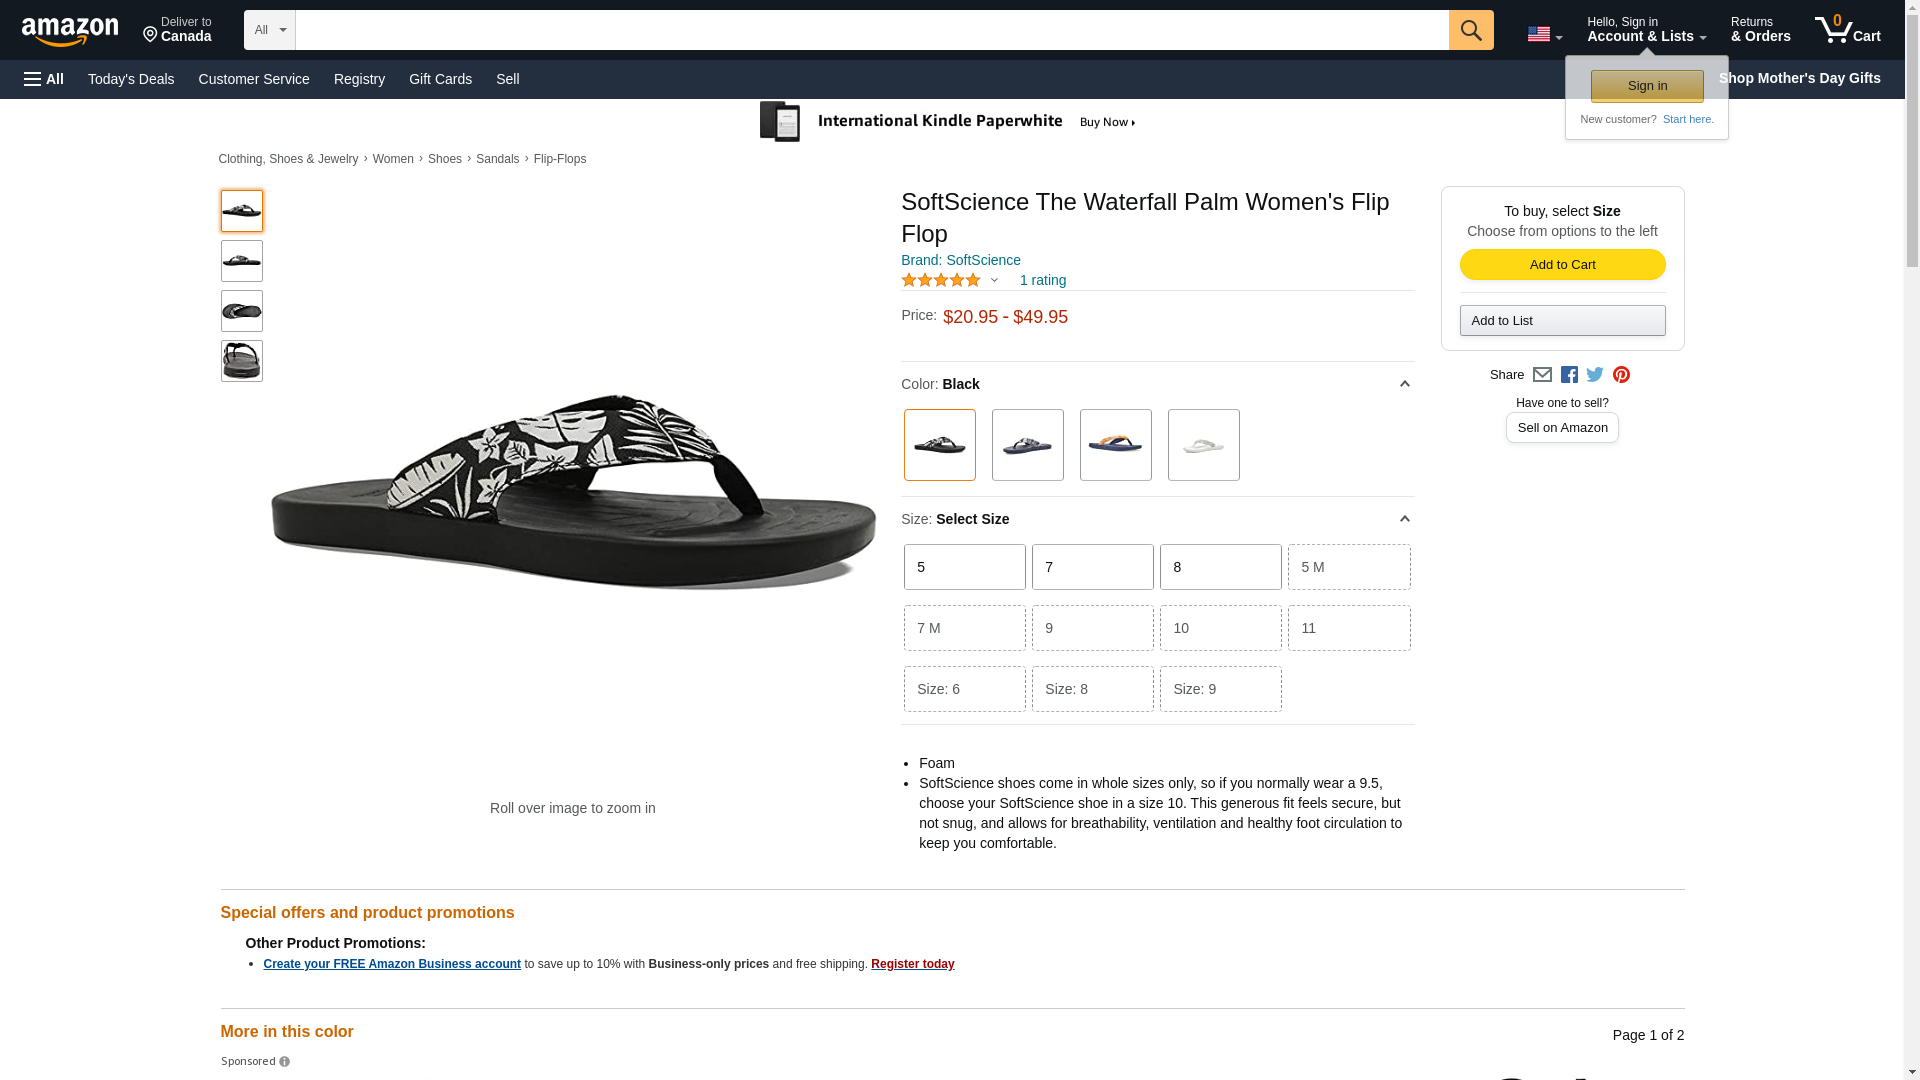Collapse the Color section arrow
The width and height of the screenshot is (1920, 1080).
click(x=1404, y=384)
